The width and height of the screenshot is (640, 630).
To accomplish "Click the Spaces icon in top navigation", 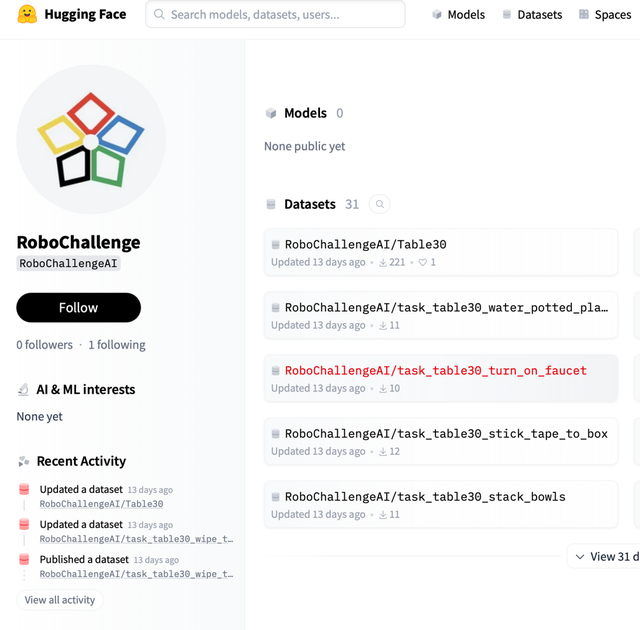I will click(x=584, y=15).
